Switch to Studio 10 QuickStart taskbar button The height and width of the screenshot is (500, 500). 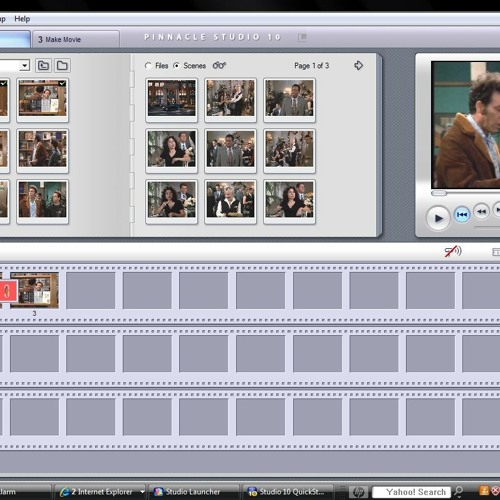click(289, 492)
